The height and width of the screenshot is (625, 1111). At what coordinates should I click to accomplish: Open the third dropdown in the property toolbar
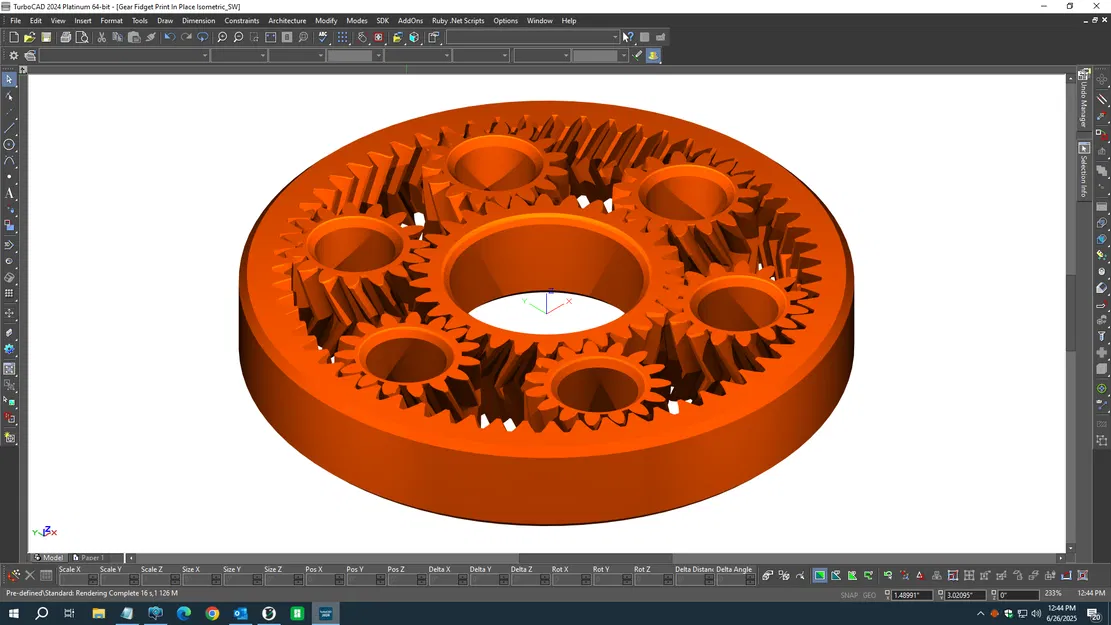(x=297, y=55)
